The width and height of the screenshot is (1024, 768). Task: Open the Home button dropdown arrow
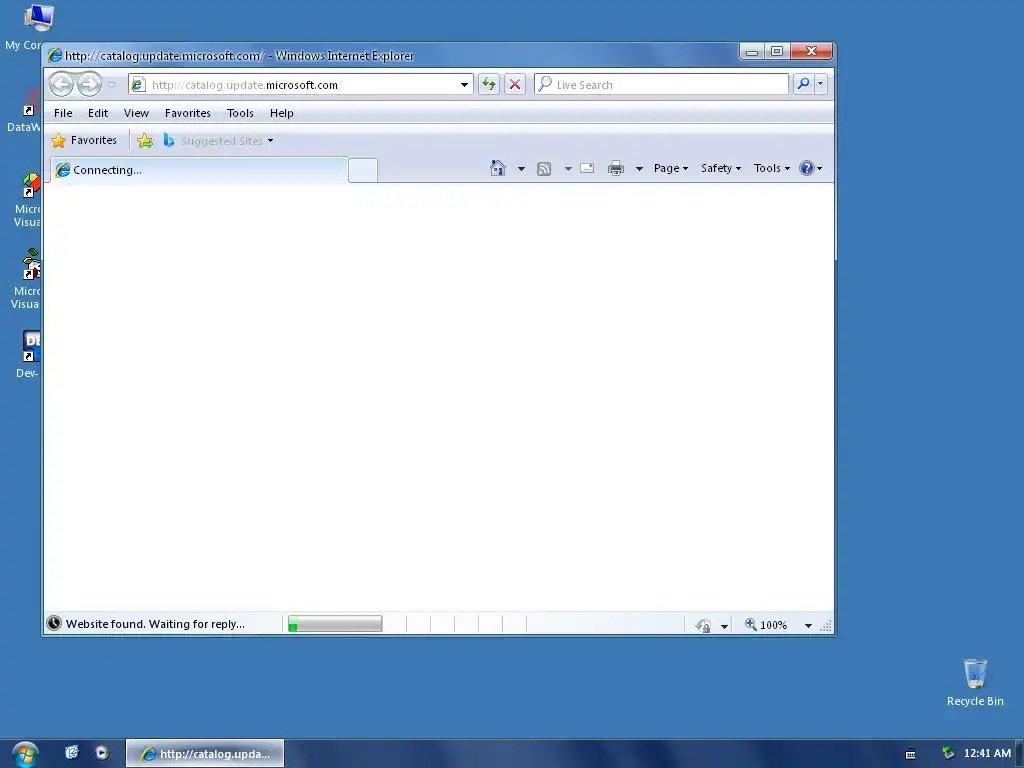tap(521, 168)
